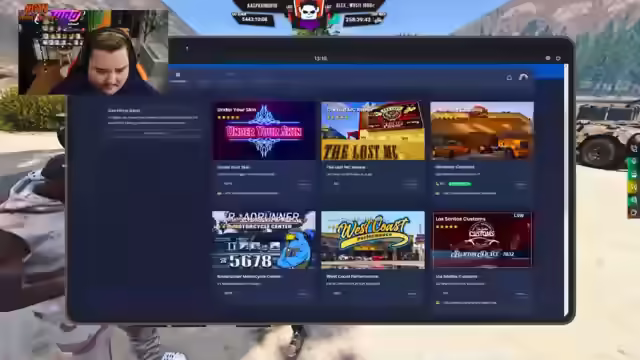Click the phone icon on the orange building card

click(438, 184)
